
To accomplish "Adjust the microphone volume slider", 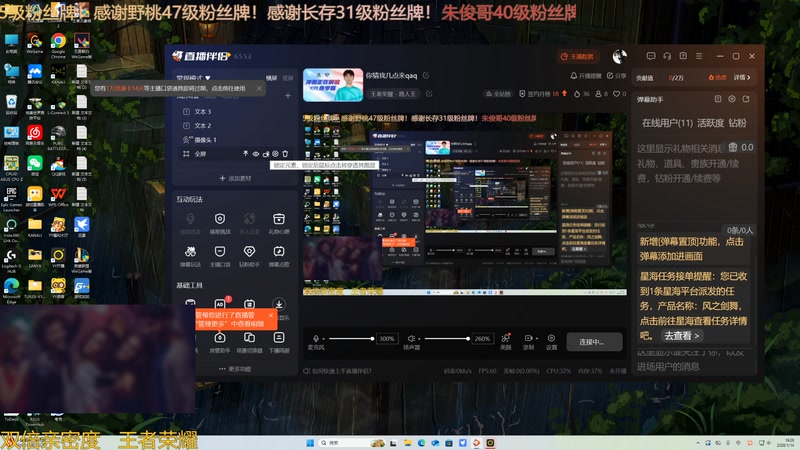I will (x=351, y=338).
